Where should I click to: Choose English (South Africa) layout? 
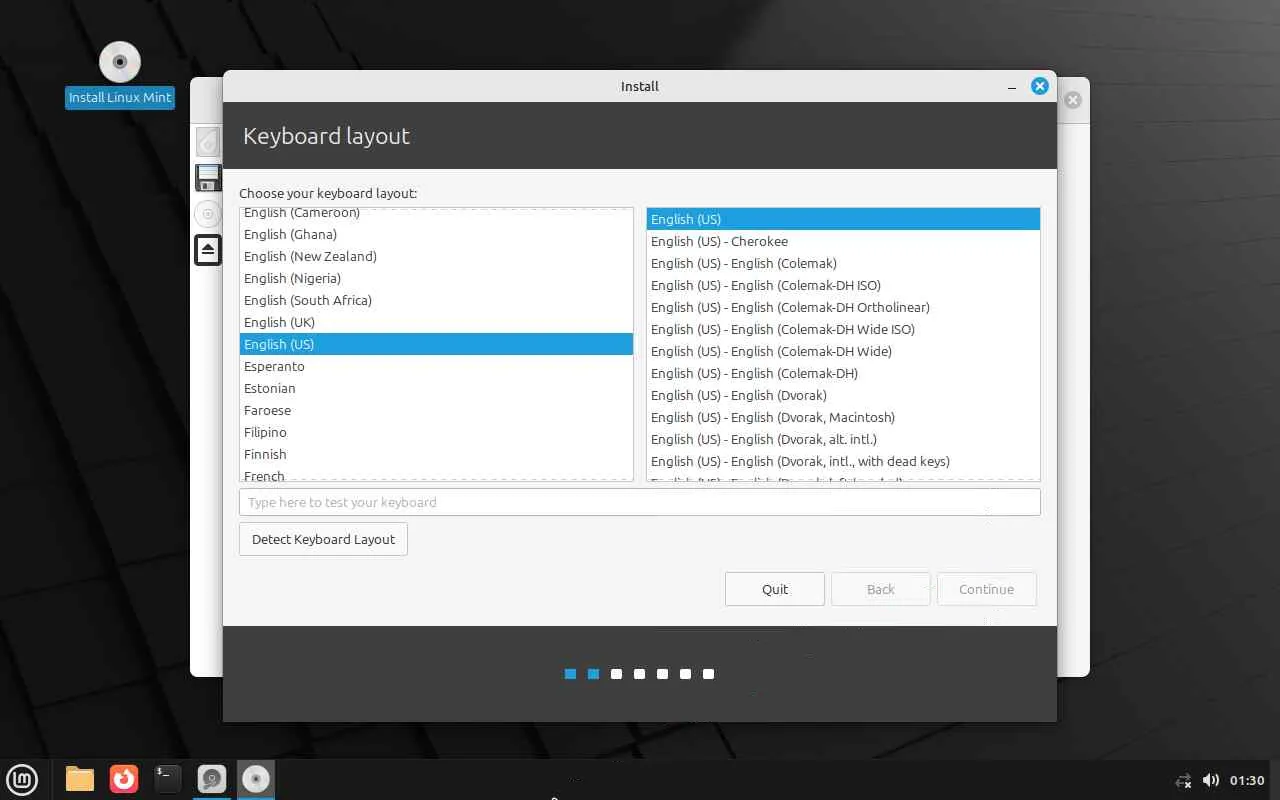[x=436, y=300]
